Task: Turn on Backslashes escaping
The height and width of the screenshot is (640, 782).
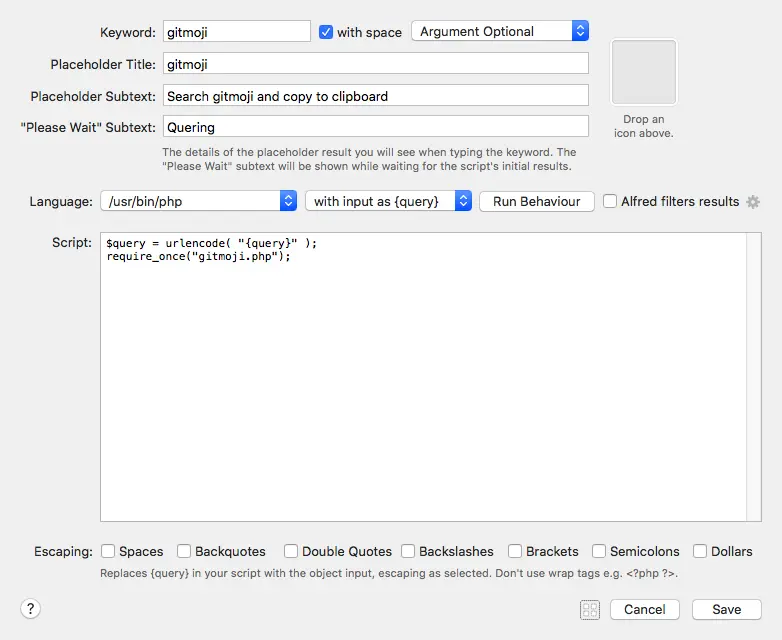Action: [408, 551]
